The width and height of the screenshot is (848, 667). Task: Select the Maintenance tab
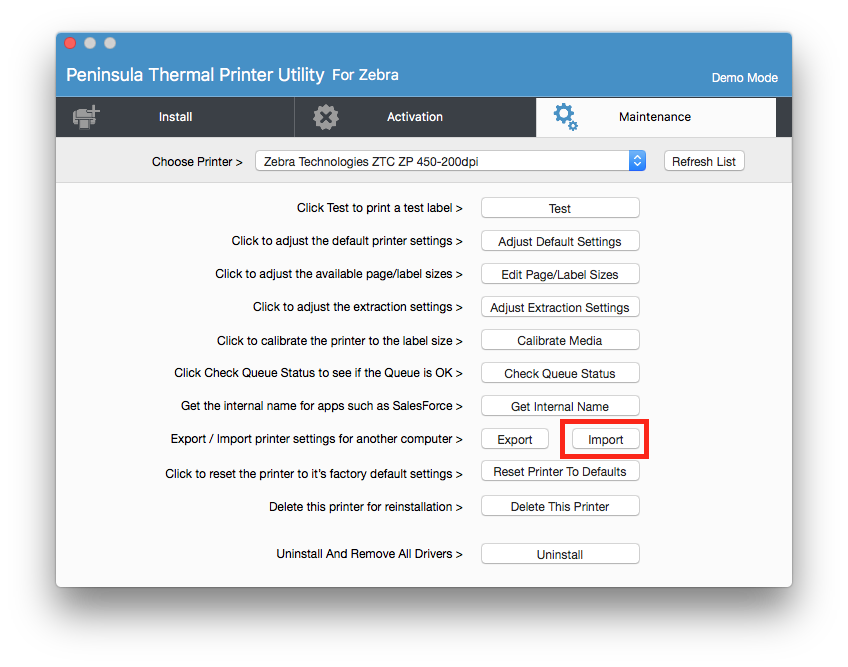pos(655,117)
